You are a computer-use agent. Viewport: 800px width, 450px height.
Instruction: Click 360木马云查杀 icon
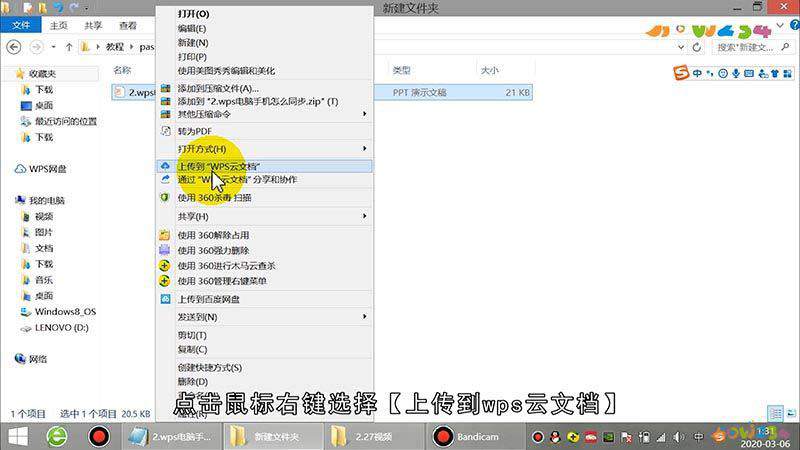[164, 266]
